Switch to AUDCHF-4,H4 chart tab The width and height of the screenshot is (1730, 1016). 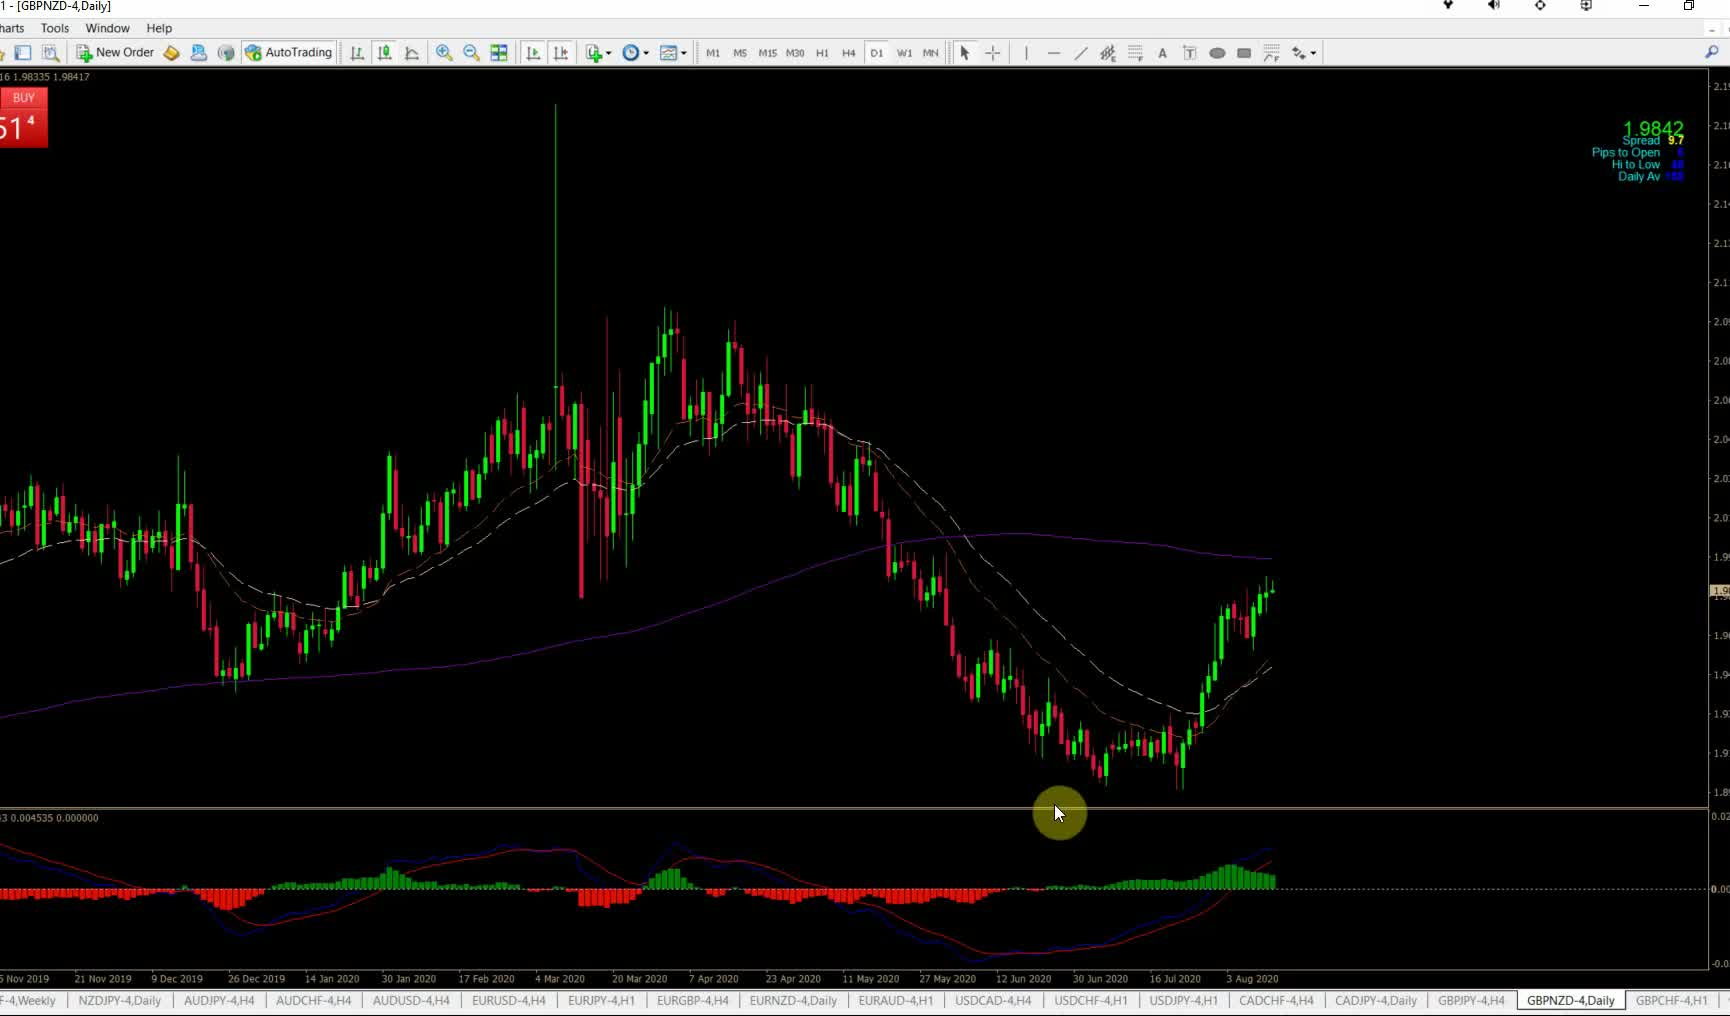click(x=313, y=1000)
